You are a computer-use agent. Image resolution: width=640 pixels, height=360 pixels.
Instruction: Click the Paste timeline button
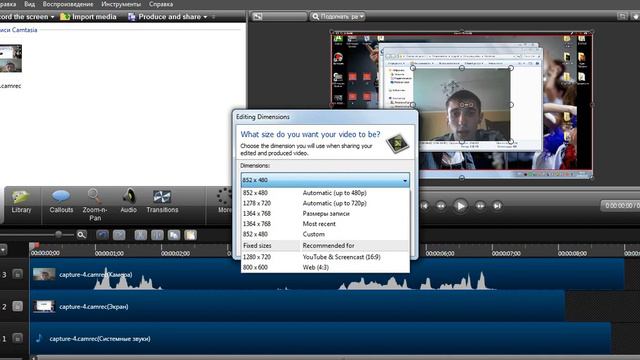[x=191, y=235]
